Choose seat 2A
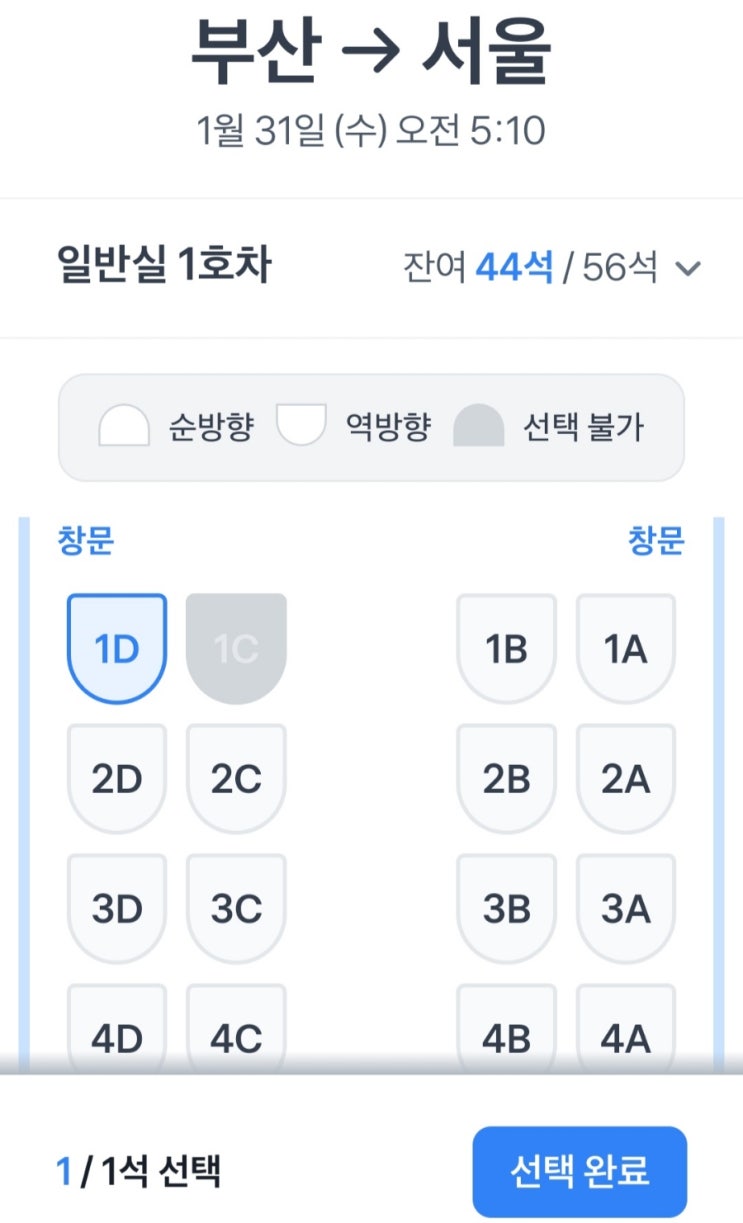 click(626, 779)
